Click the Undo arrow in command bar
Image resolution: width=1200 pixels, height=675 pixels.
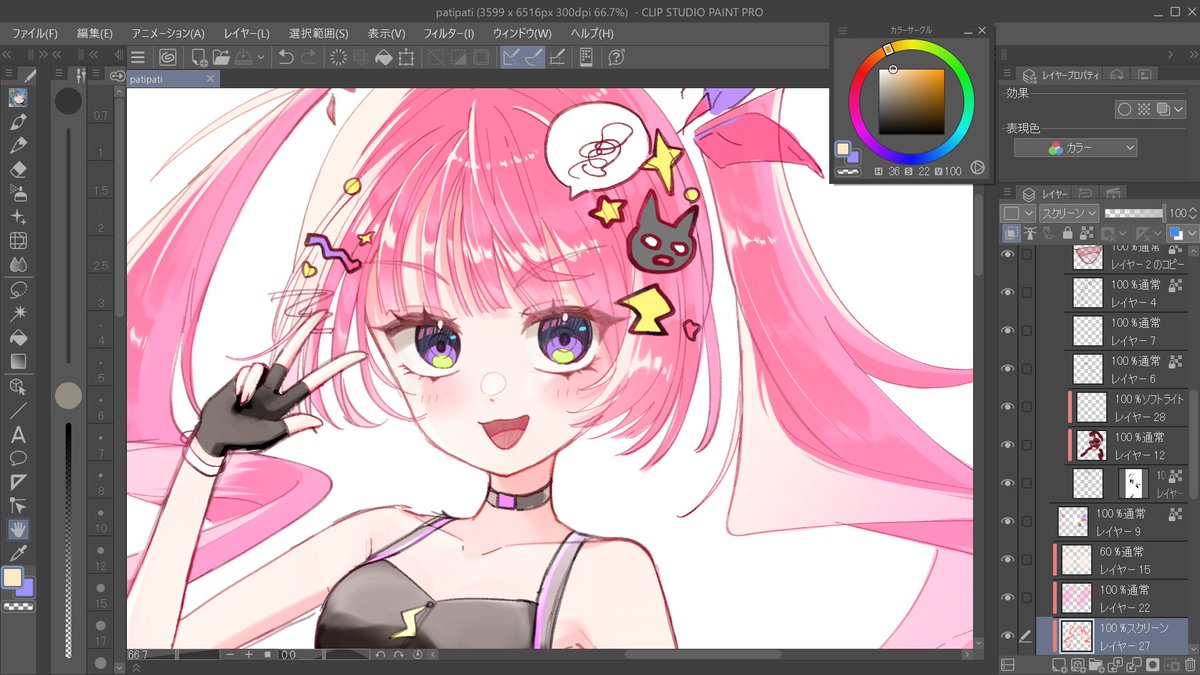point(287,57)
